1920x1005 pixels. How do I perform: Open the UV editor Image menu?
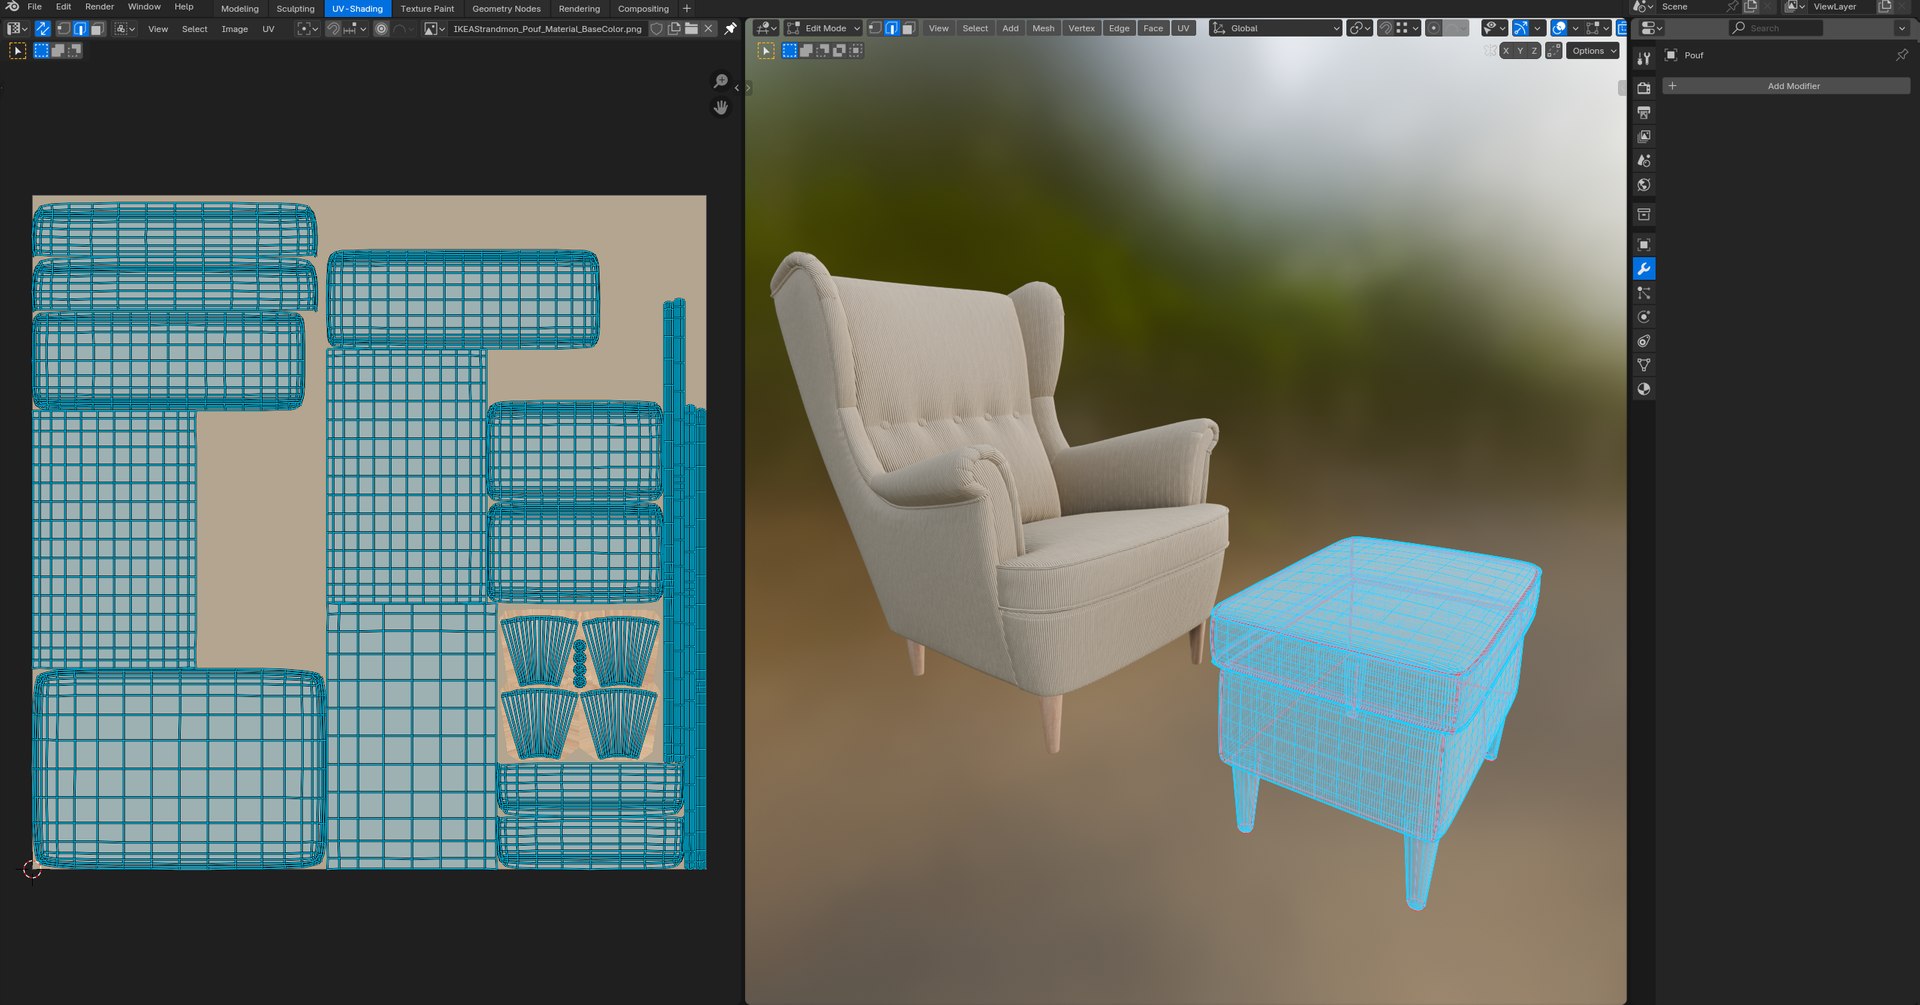pyautogui.click(x=234, y=29)
